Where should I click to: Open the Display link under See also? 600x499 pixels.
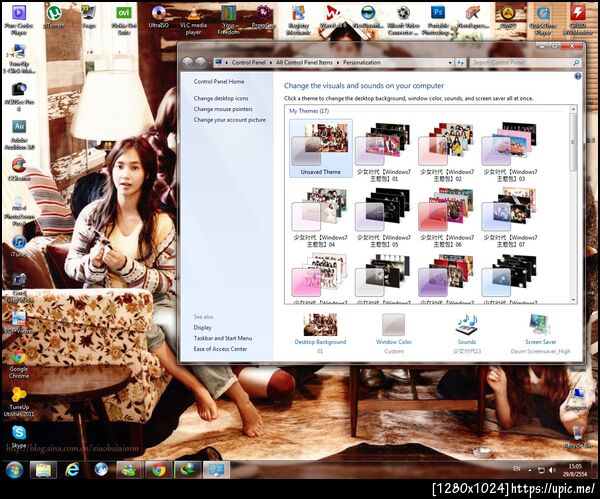(x=202, y=328)
